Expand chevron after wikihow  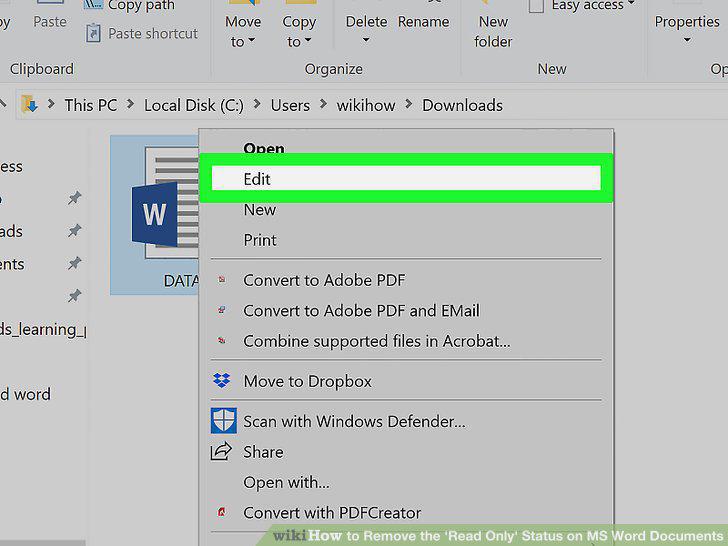pos(409,105)
